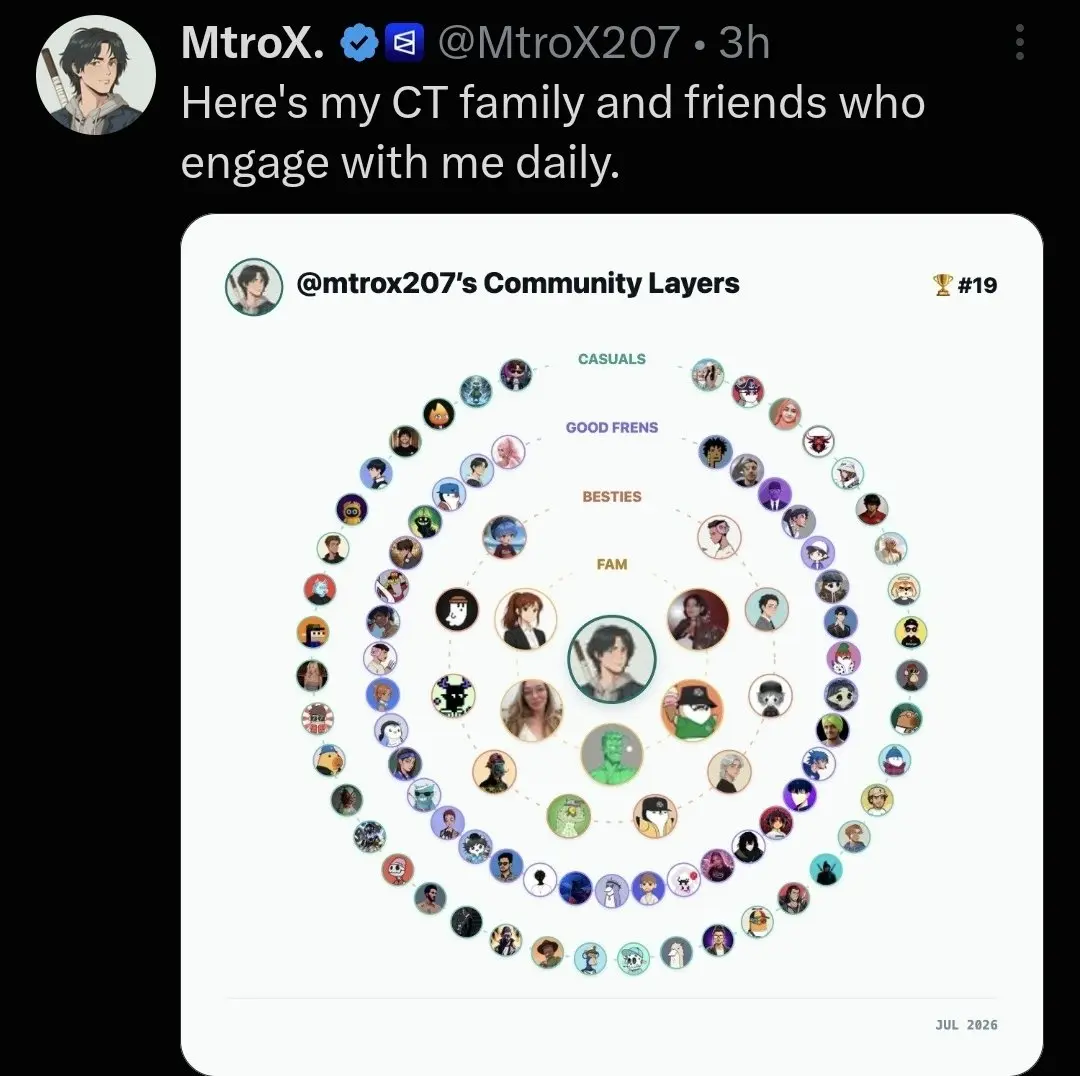Click the 3h post timestamp
The image size is (1080, 1076).
pyautogui.click(x=743, y=43)
